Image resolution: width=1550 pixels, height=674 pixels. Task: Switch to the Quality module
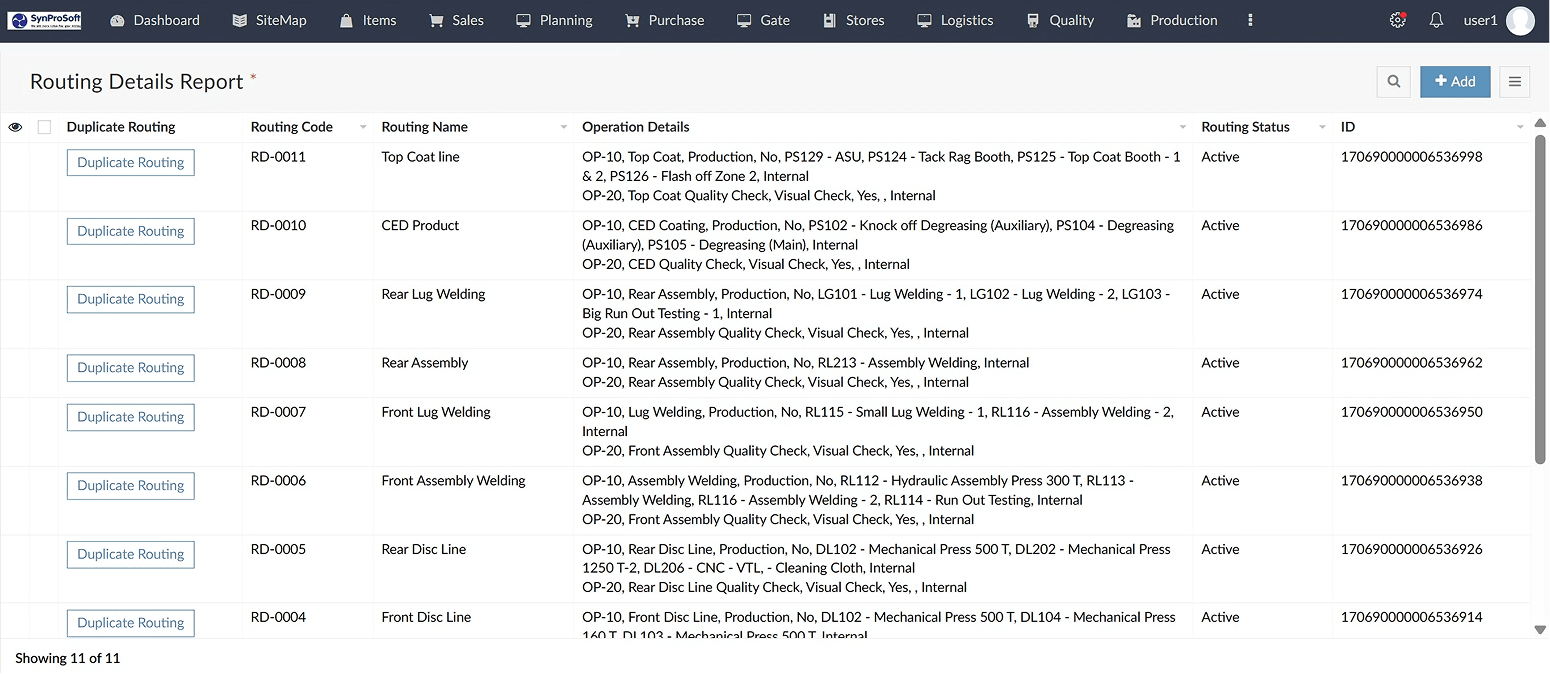coord(1060,19)
